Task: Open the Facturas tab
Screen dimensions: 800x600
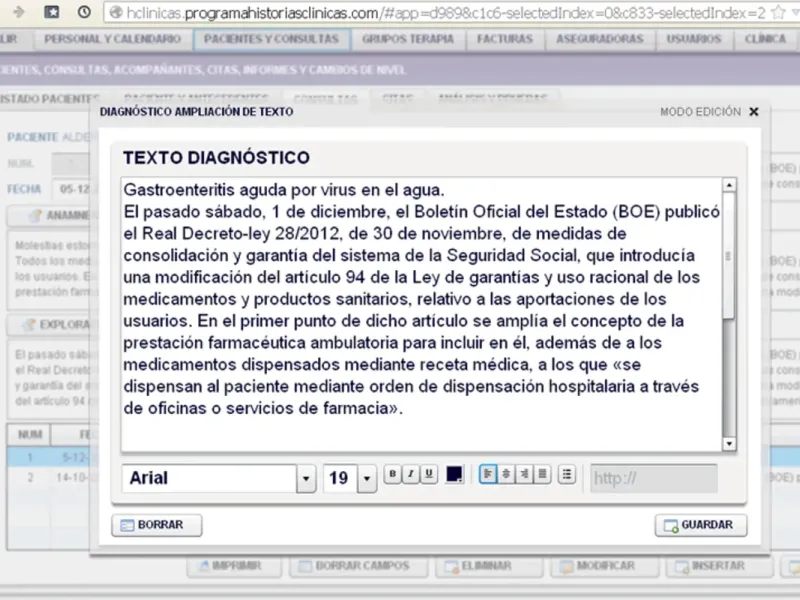Action: tap(505, 39)
